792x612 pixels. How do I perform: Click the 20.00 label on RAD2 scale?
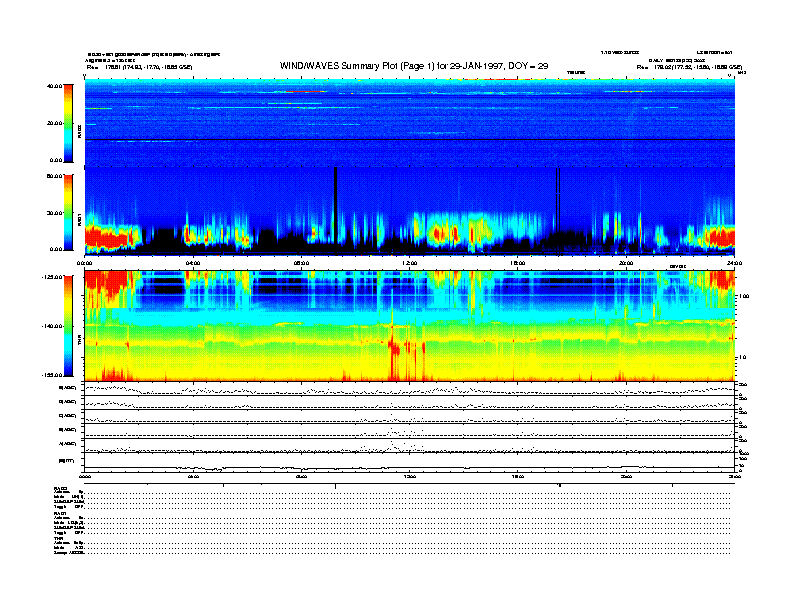click(x=55, y=123)
